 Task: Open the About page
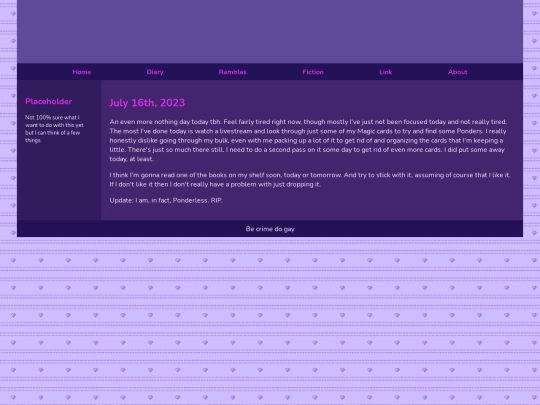coord(458,72)
